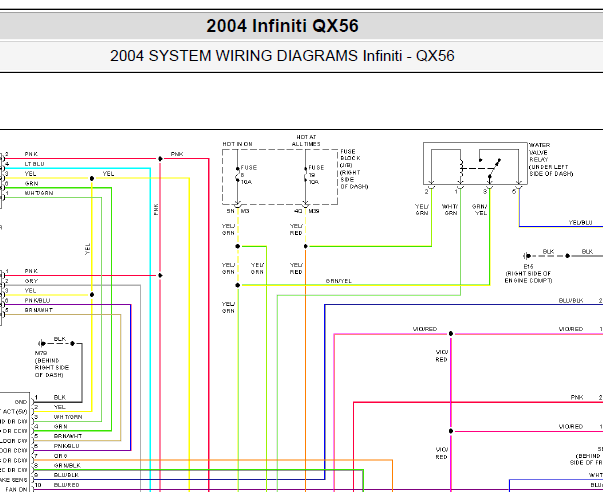Viewport: 603px width, 492px height.
Task: Click "2004 SYSTEM WIRING DIAGRAMS Infiniti - QX56" subtitle
Action: (282, 56)
